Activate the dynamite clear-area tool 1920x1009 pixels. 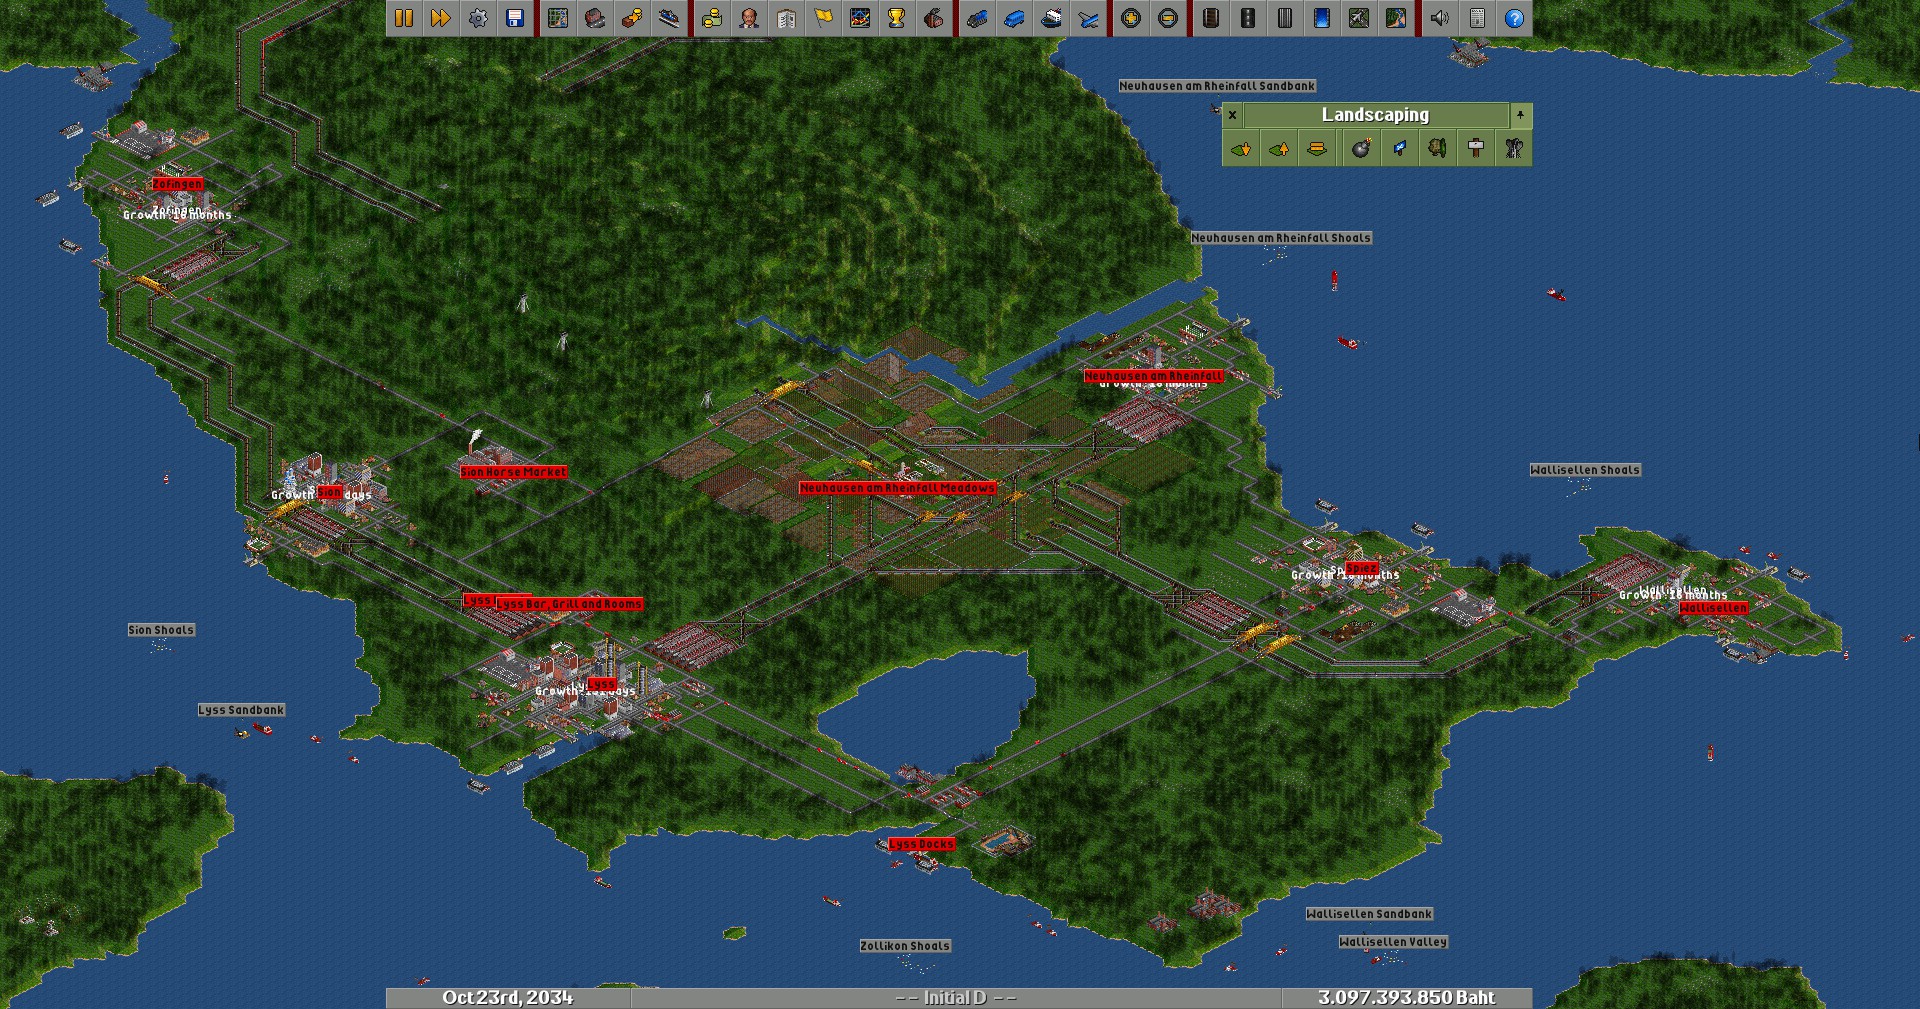point(1360,149)
